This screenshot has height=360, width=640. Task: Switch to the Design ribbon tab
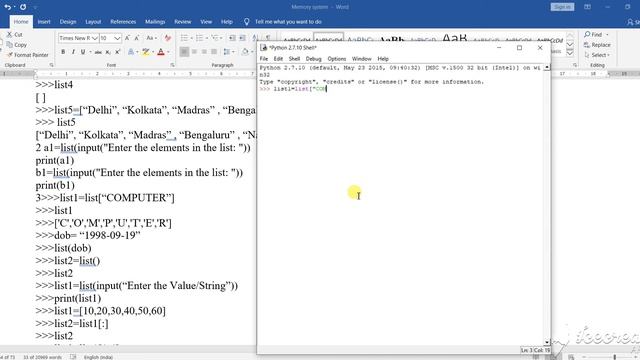(x=68, y=22)
